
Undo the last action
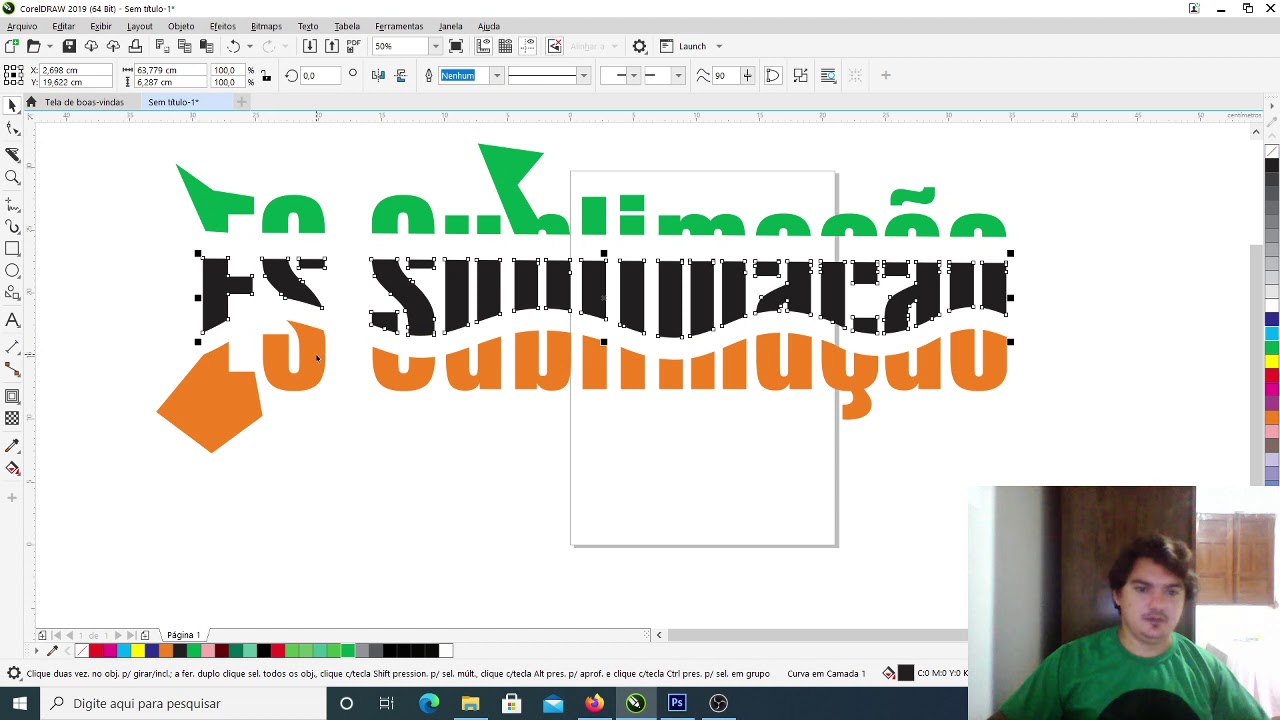click(233, 46)
